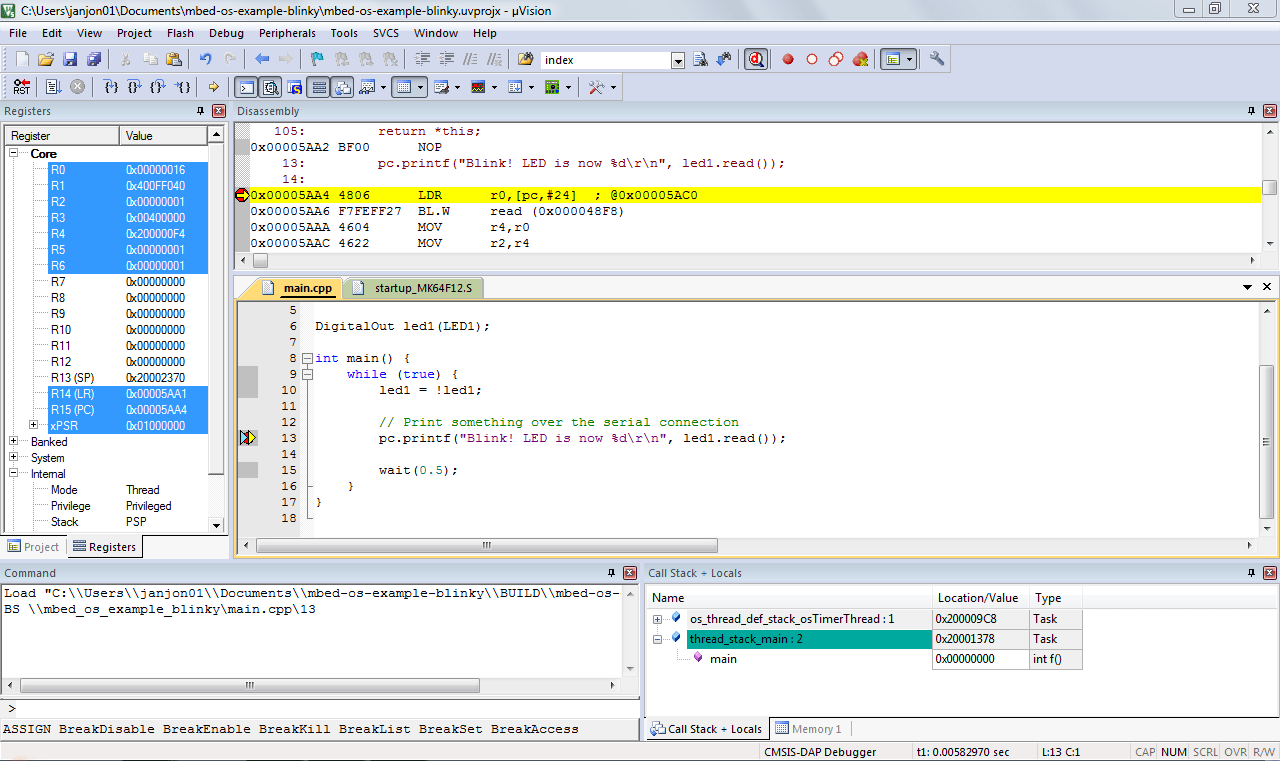Viewport: 1280px width, 761px height.
Task: Open the Peripherals menu
Action: tap(287, 32)
